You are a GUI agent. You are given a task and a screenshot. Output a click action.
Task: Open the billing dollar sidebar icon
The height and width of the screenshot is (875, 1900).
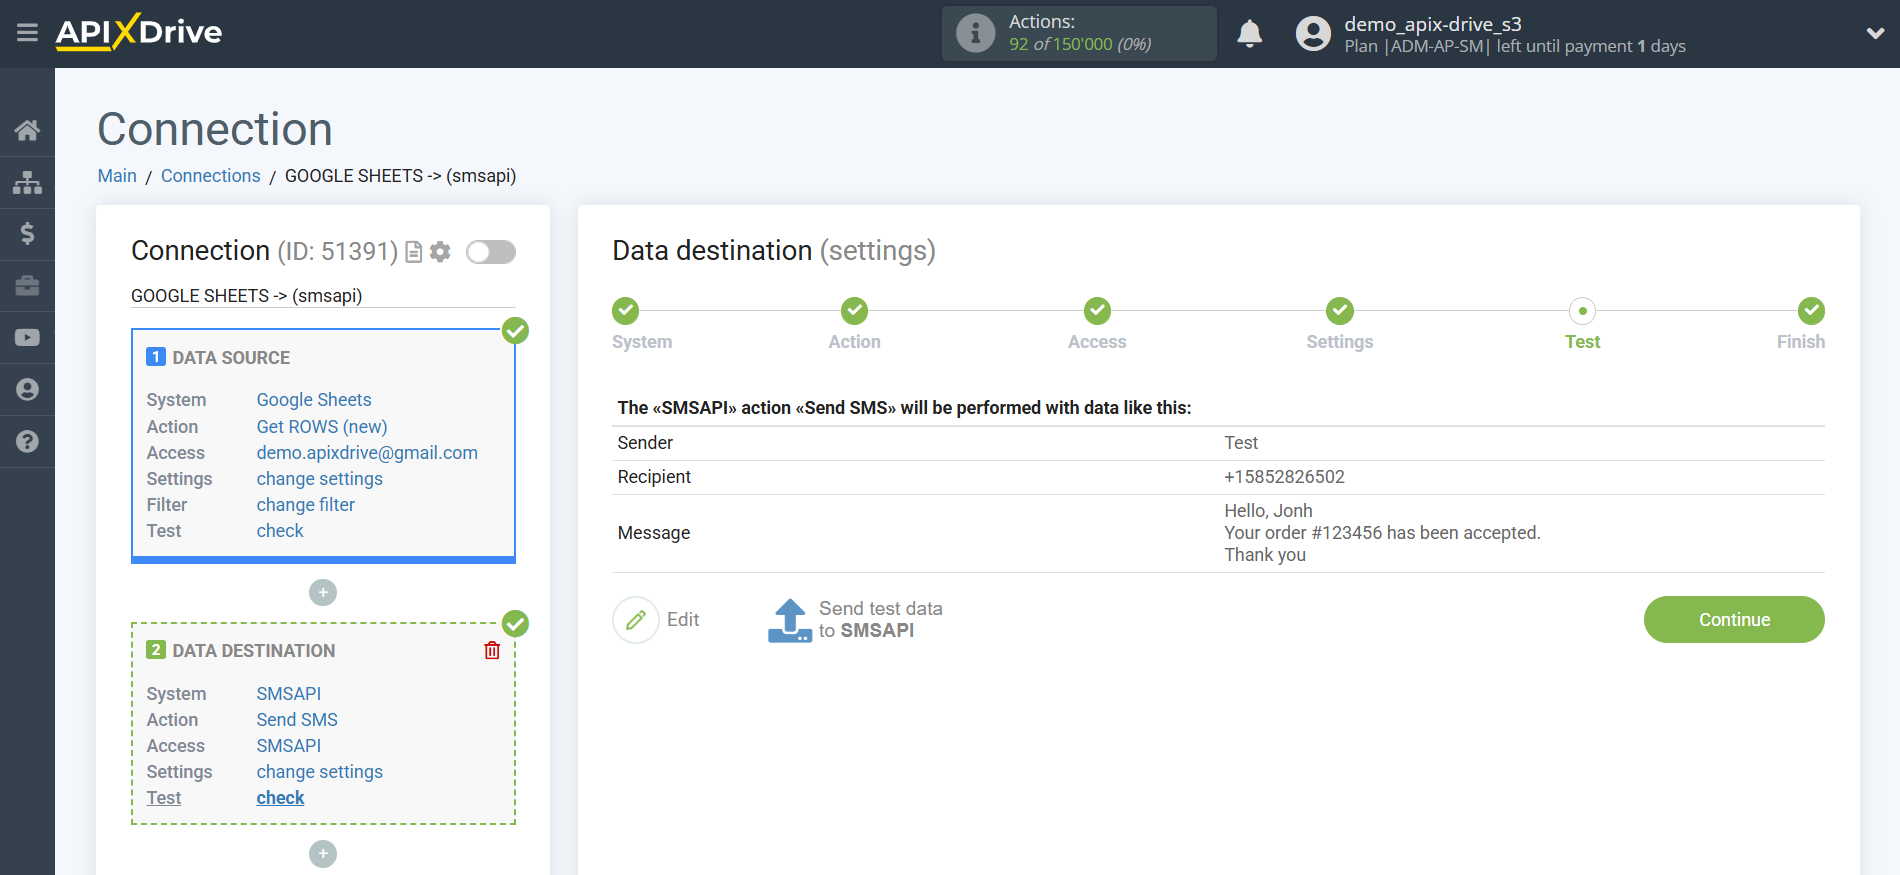pyautogui.click(x=27, y=234)
